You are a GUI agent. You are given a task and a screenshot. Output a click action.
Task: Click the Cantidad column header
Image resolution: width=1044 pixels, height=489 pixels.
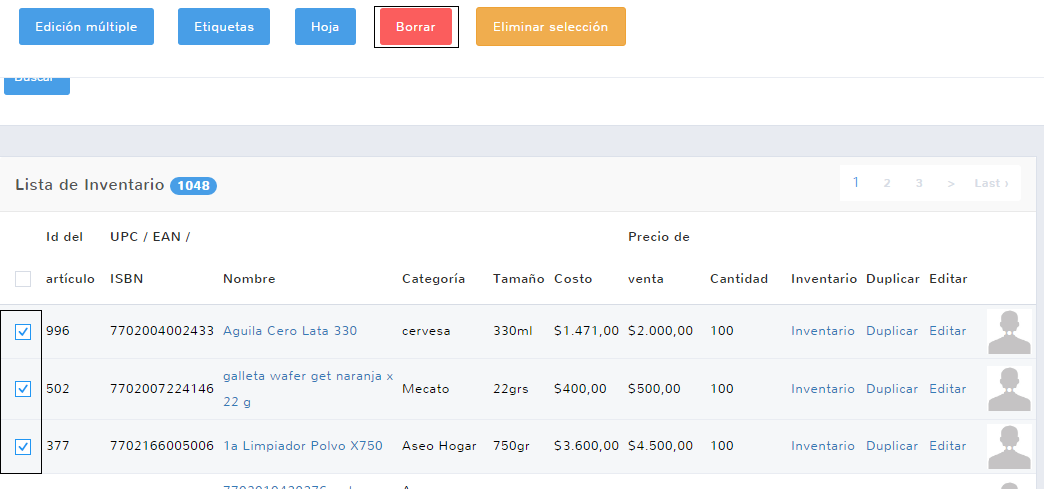coord(739,279)
